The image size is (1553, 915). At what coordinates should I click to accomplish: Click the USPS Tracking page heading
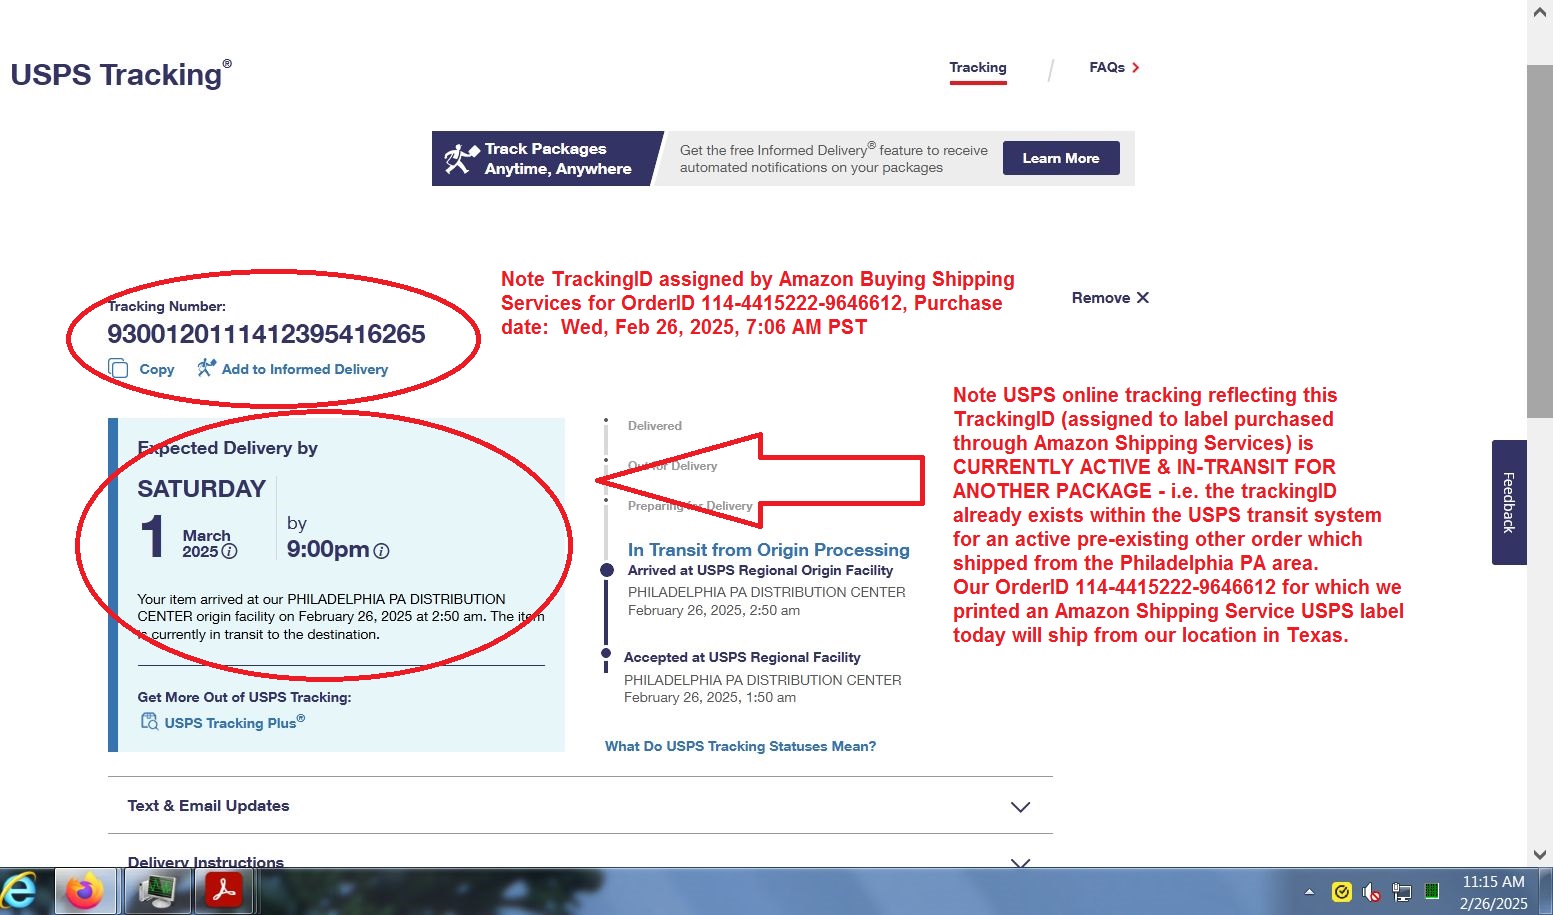pos(121,75)
